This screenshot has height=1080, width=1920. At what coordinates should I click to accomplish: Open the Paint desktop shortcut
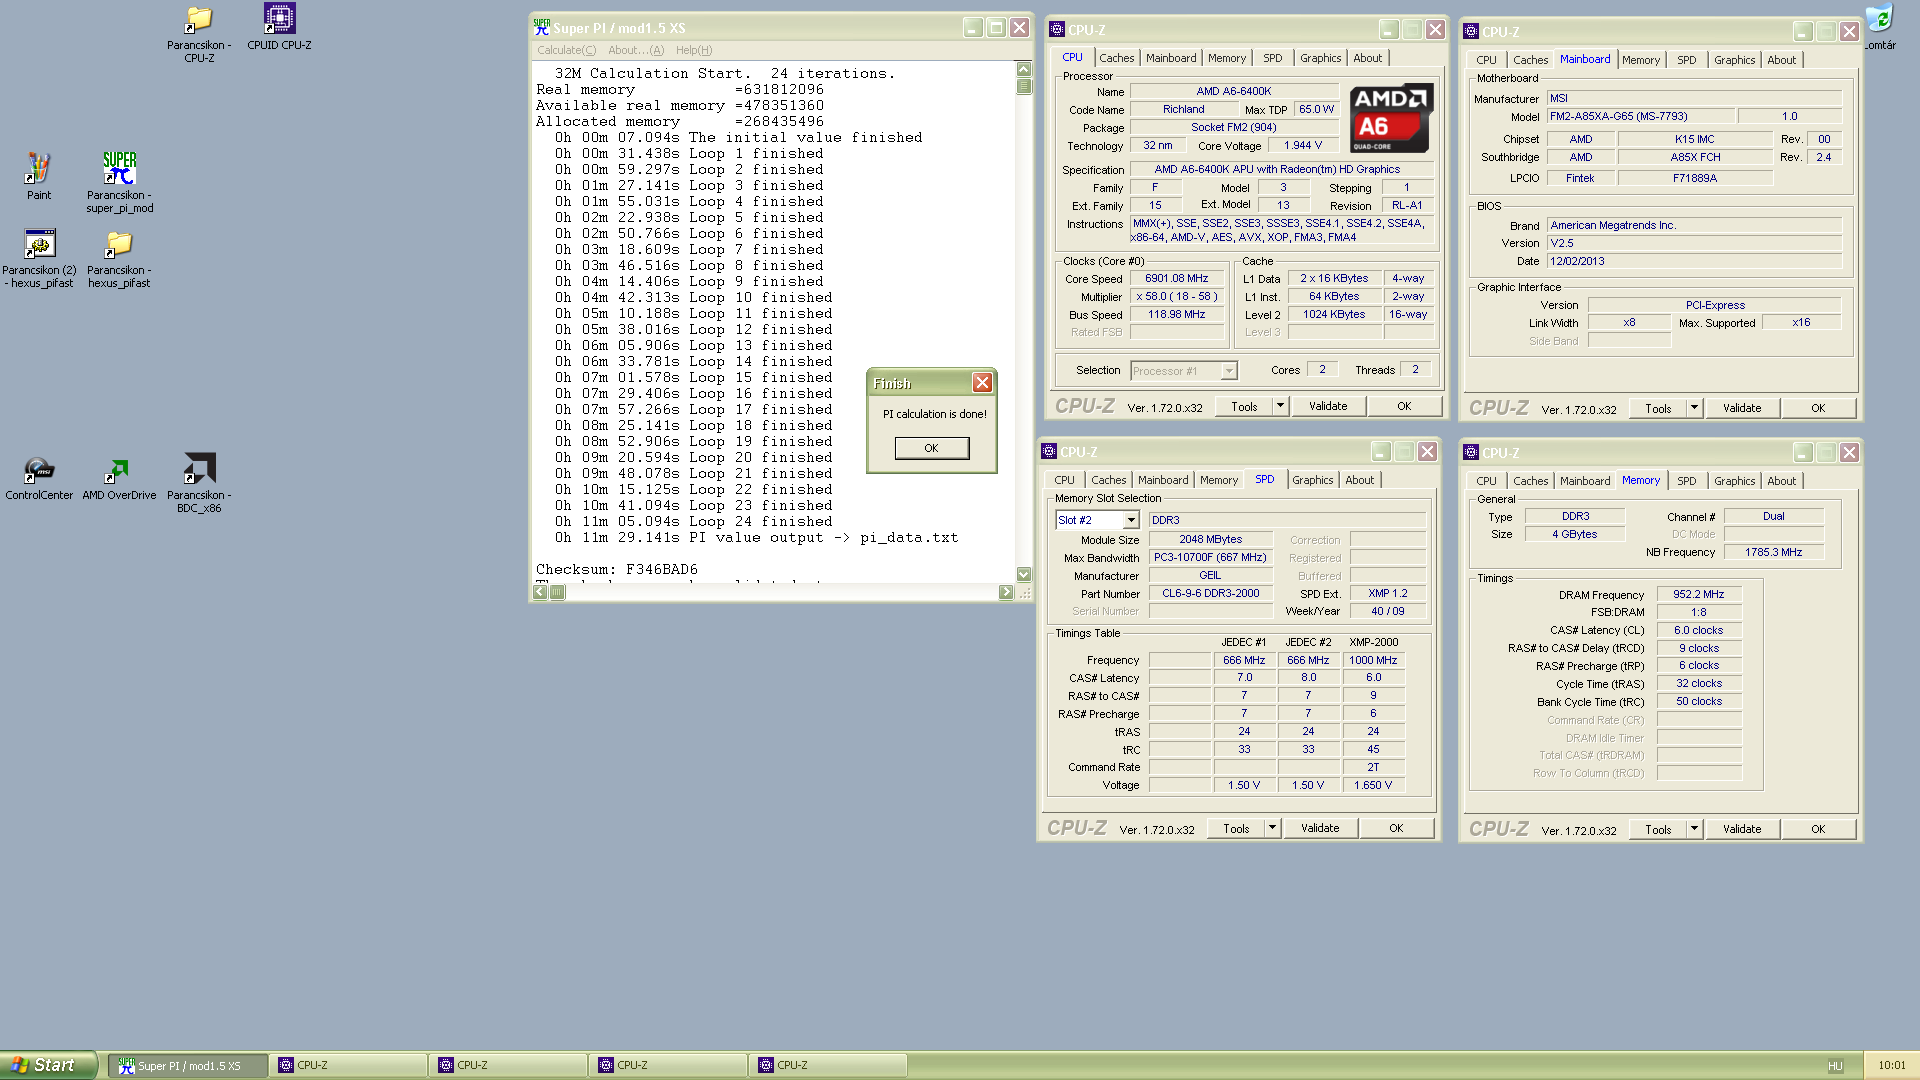click(39, 176)
